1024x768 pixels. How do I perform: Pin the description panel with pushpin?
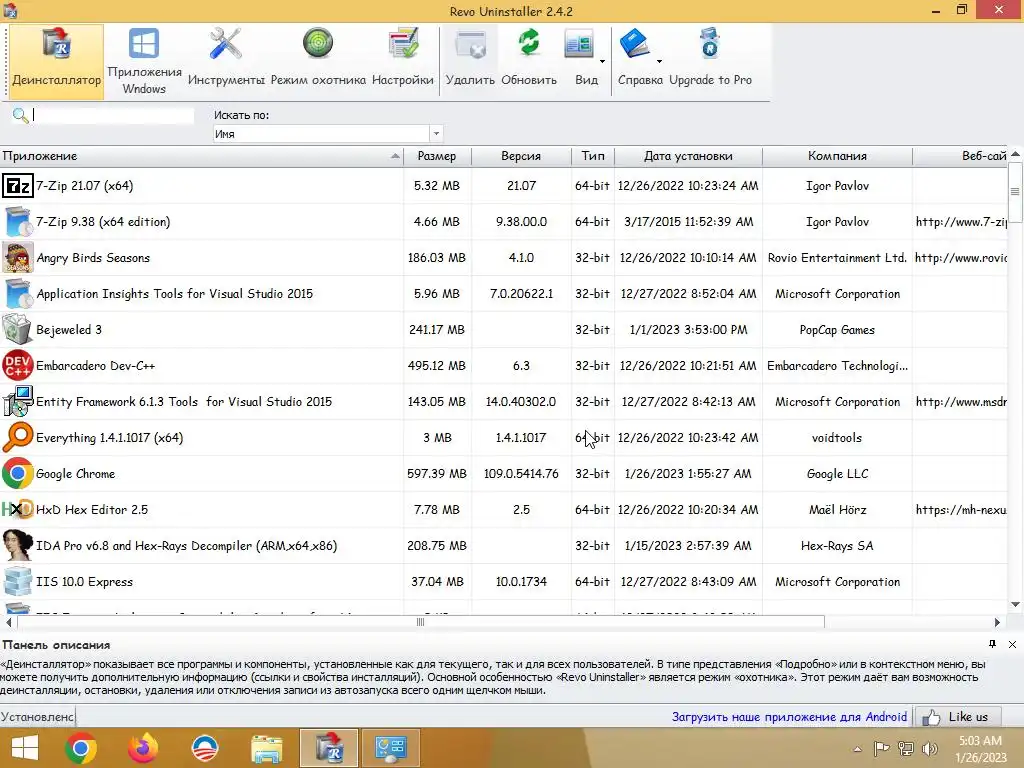click(x=992, y=644)
